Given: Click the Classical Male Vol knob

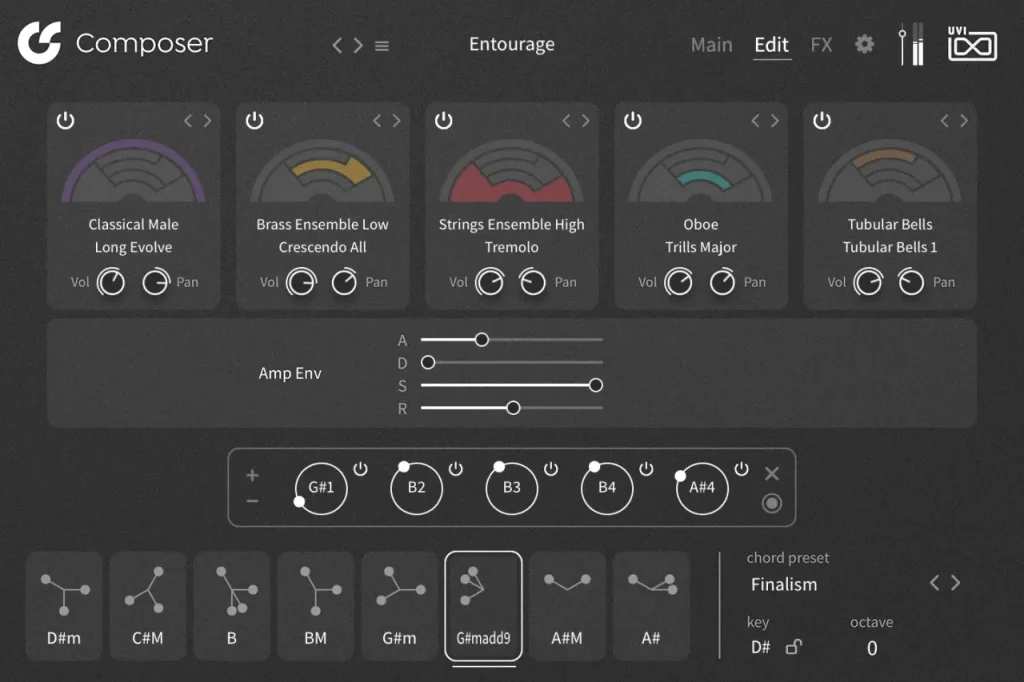Looking at the screenshot, I should pos(111,283).
